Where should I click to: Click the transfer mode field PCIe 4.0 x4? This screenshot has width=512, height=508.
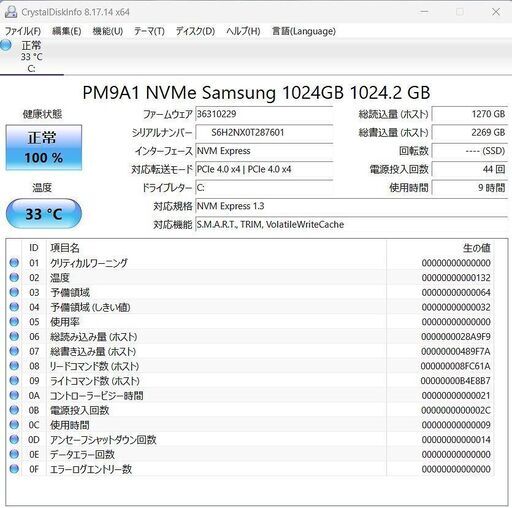coord(264,169)
